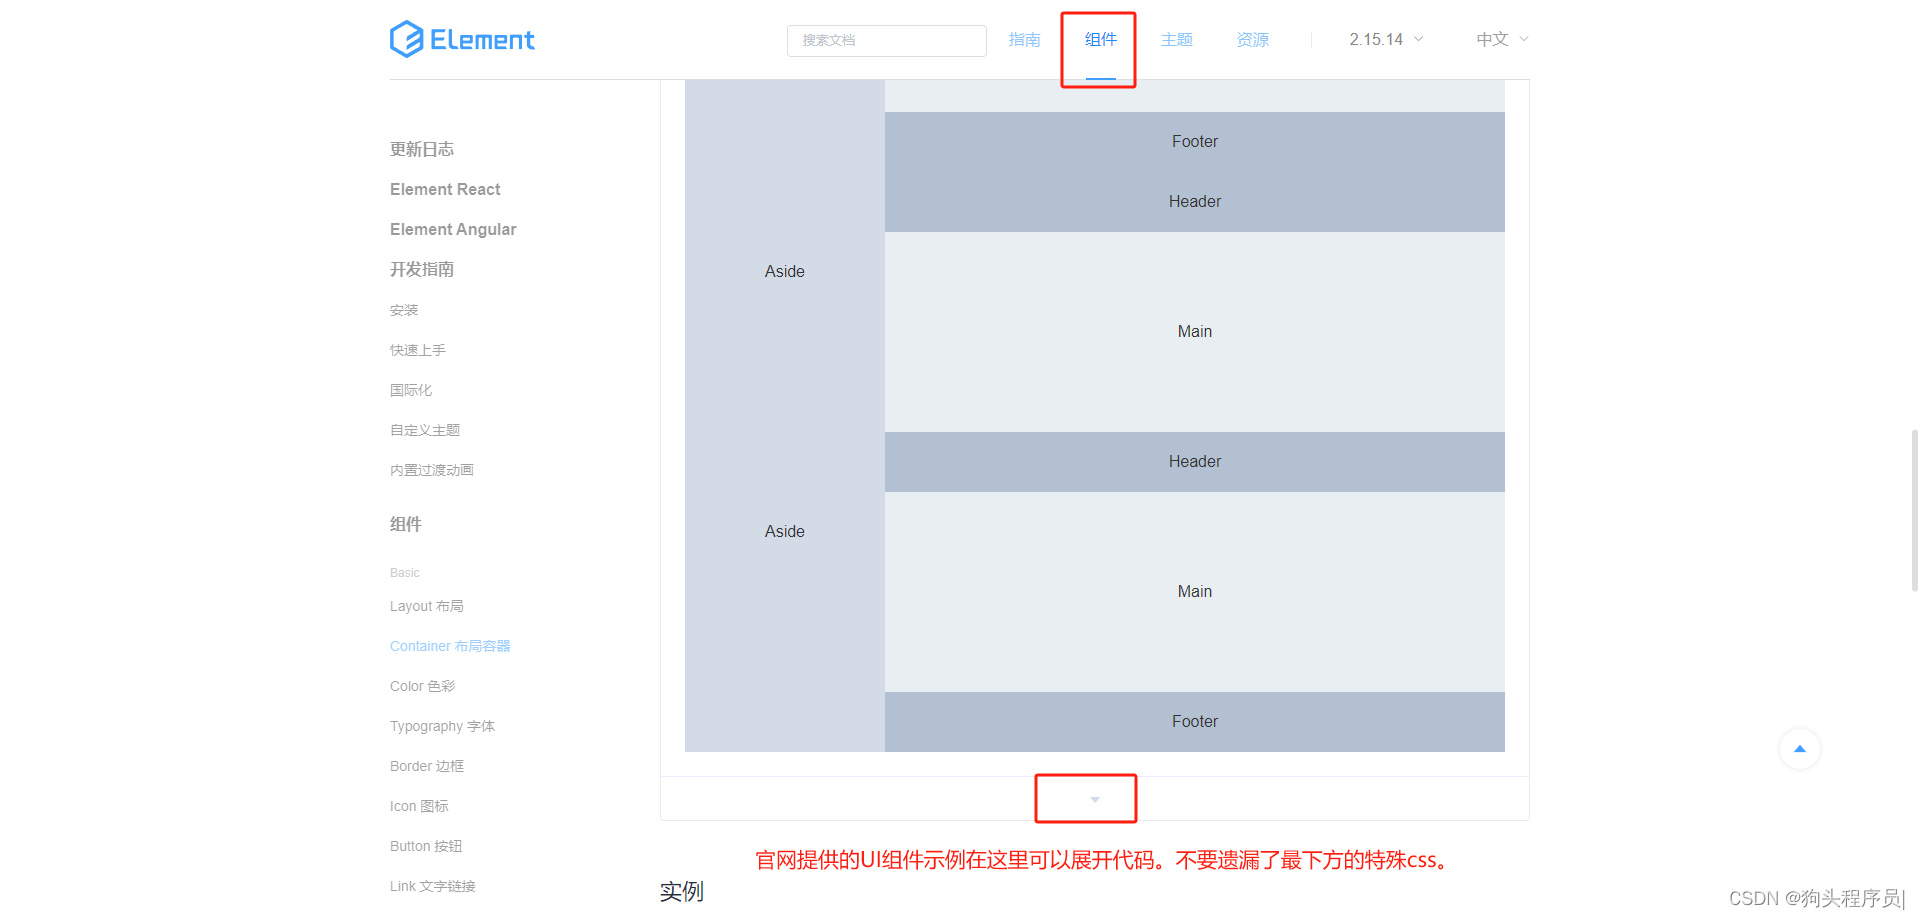The height and width of the screenshot is (919, 1920).
Task: Open the 内置过渡动画 sidebar item
Action: pyautogui.click(x=432, y=470)
